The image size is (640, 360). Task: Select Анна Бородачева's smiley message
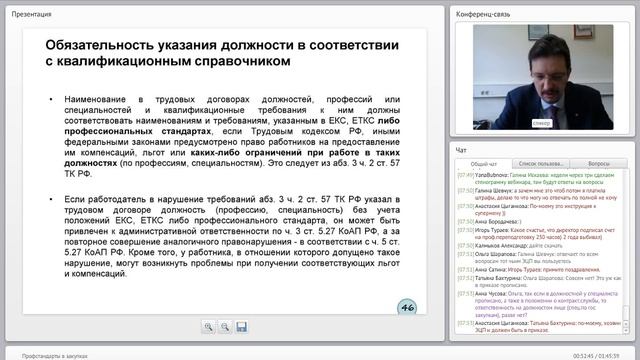click(x=489, y=222)
